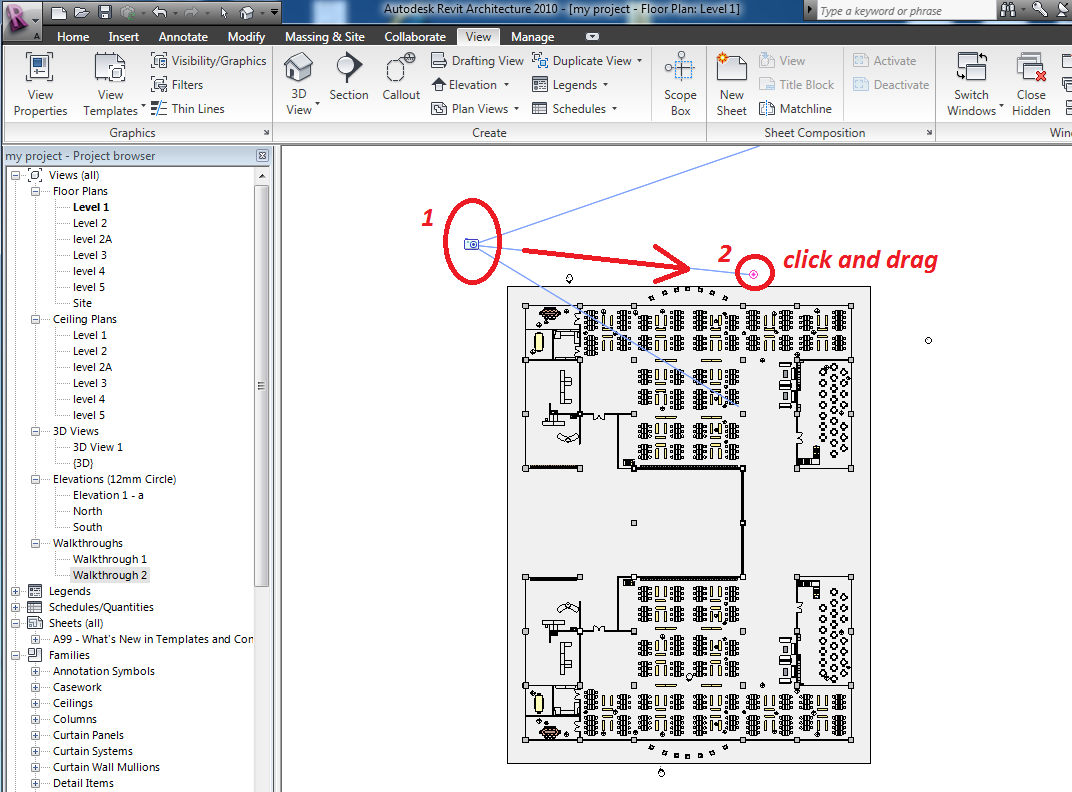Image resolution: width=1072 pixels, height=792 pixels.
Task: Open Visibility/Graphics settings
Action: (x=209, y=61)
